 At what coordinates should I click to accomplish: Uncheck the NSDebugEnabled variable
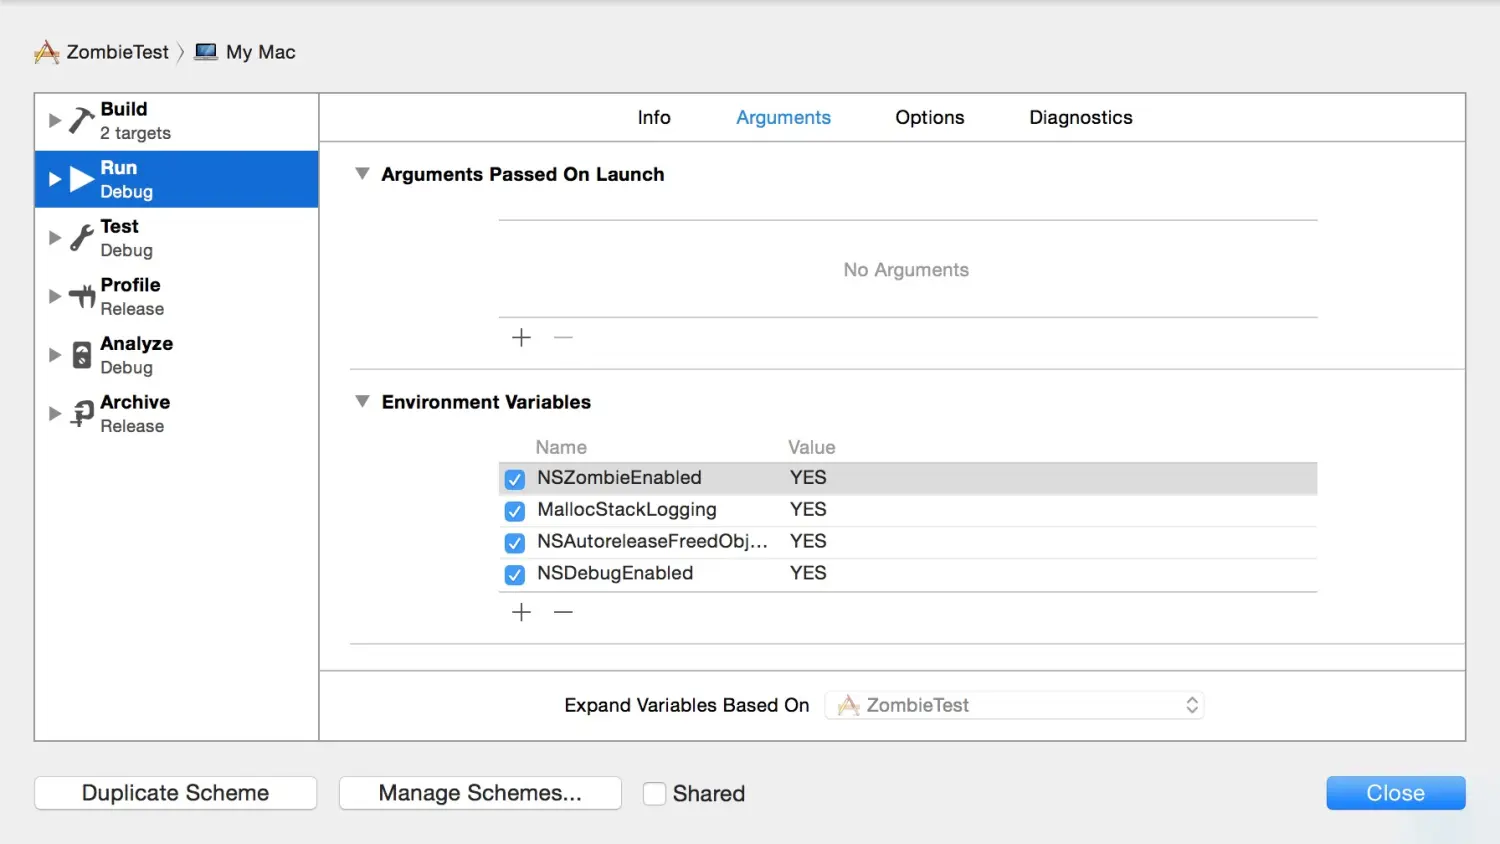pos(515,575)
